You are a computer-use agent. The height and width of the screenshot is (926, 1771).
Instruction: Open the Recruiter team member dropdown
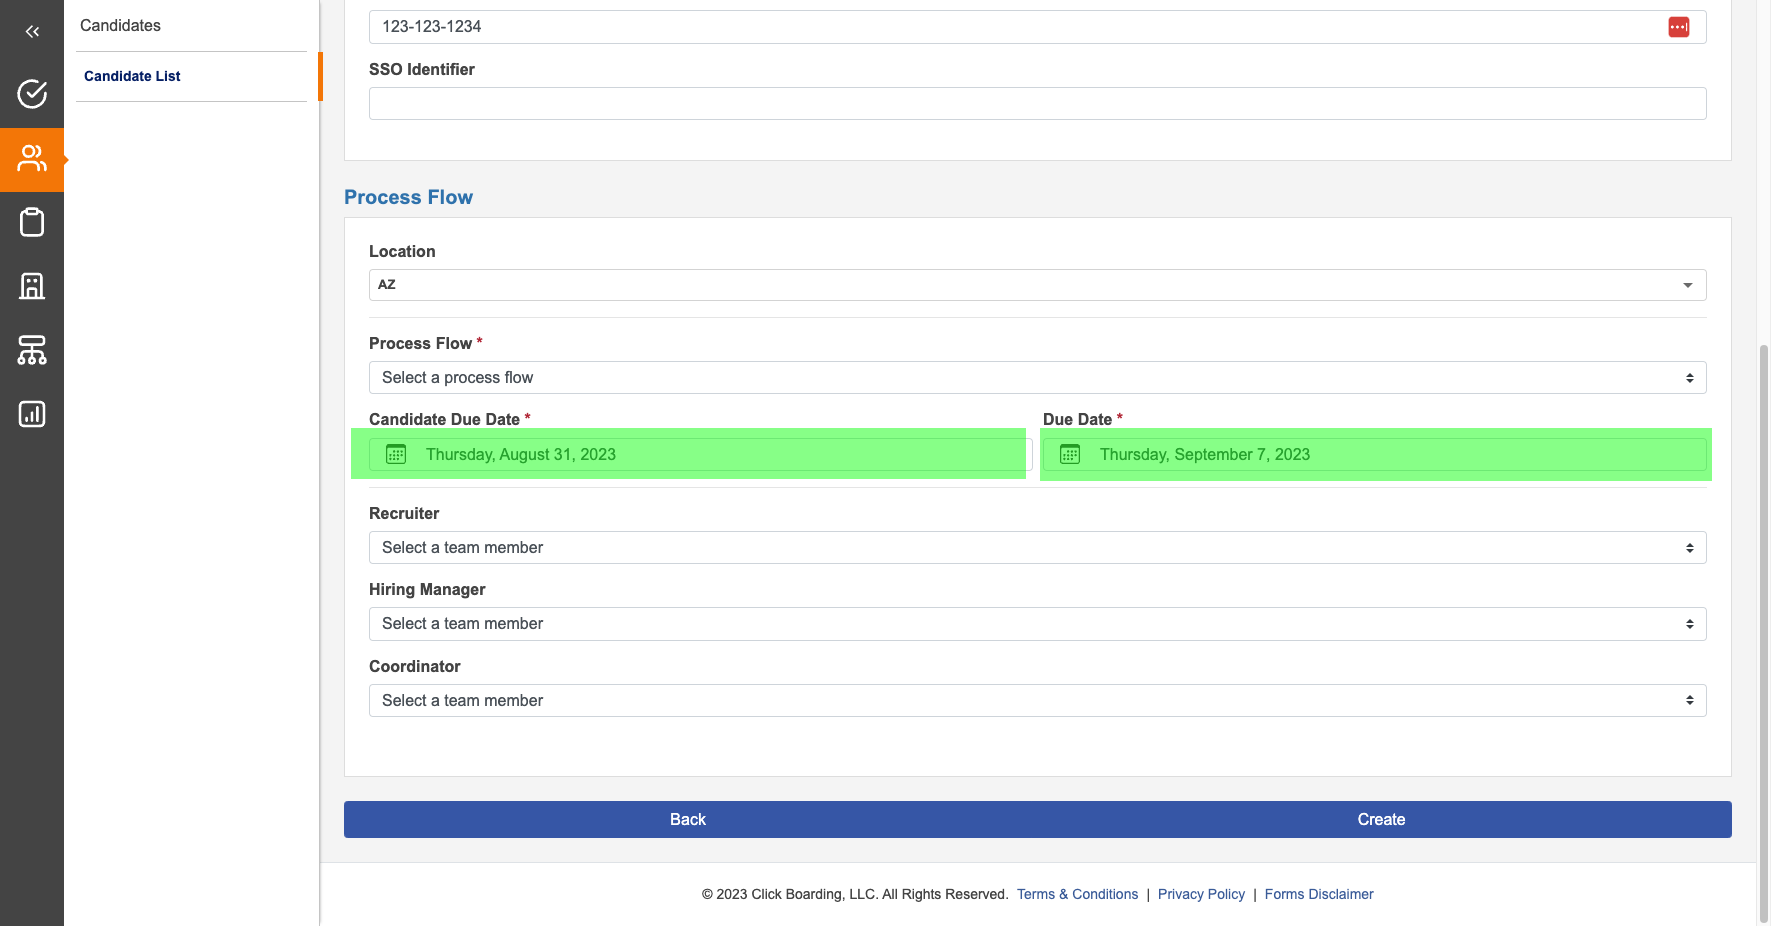point(1037,548)
